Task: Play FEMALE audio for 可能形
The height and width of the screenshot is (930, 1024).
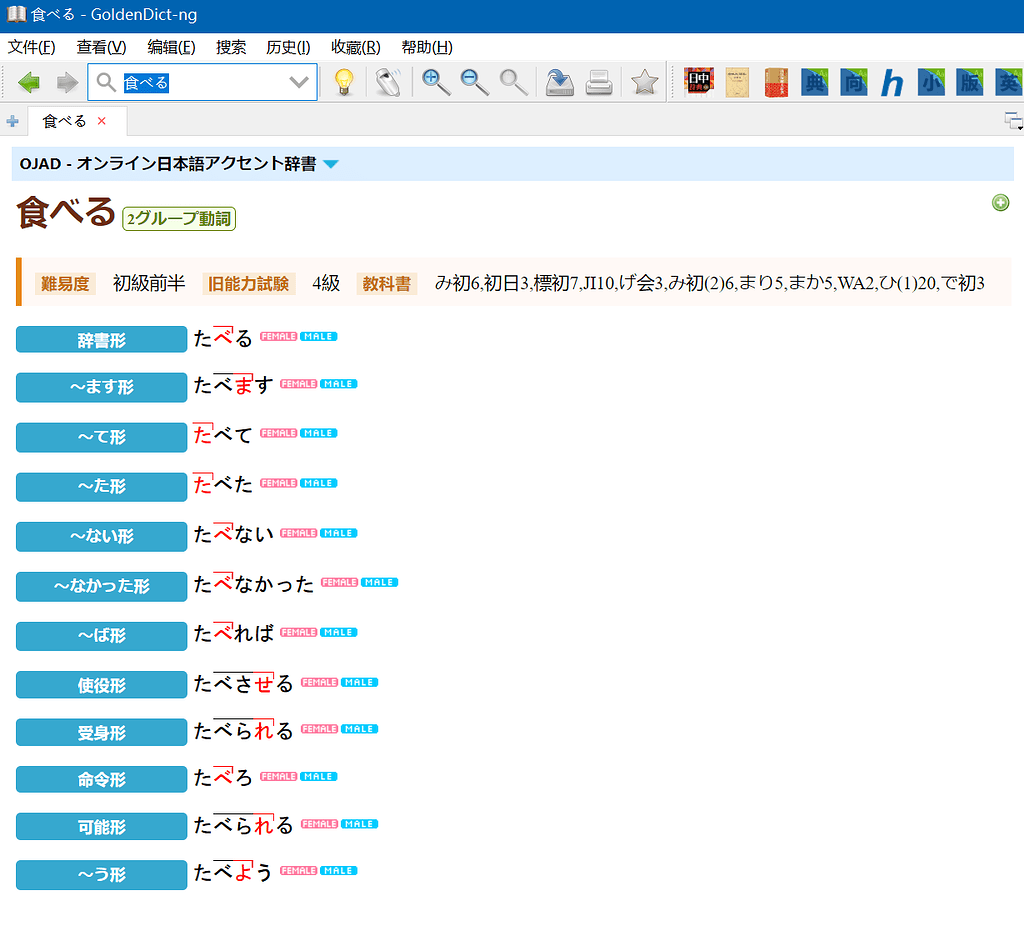Action: pyautogui.click(x=319, y=824)
